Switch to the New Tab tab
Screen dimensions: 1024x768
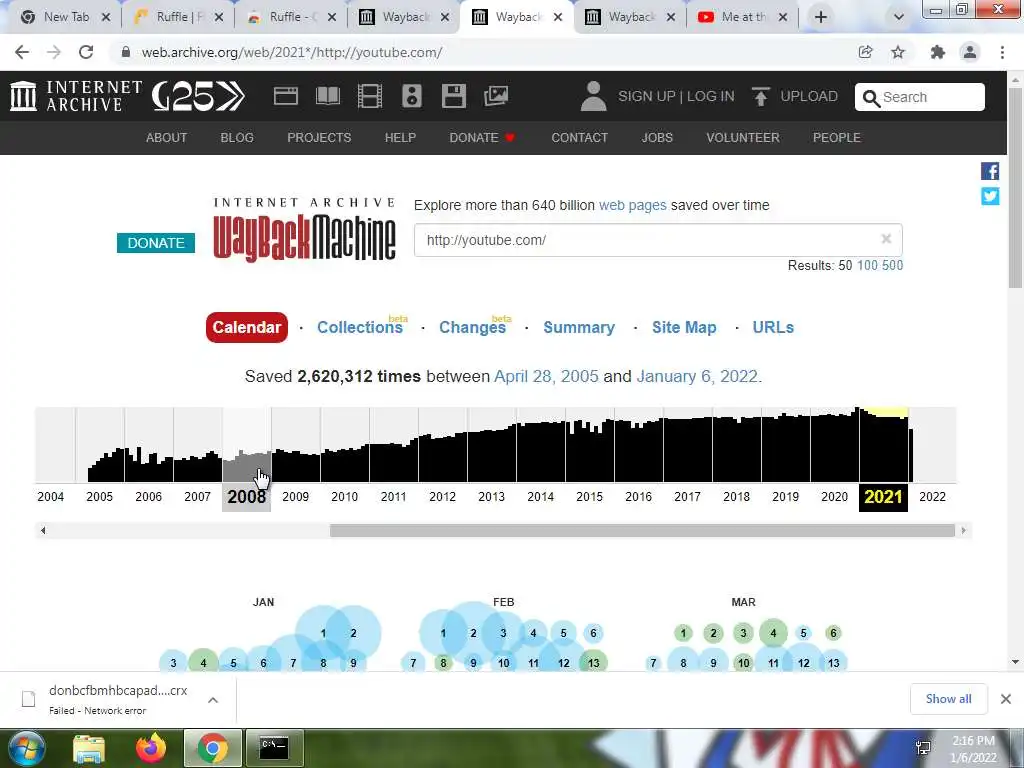[x=65, y=17]
